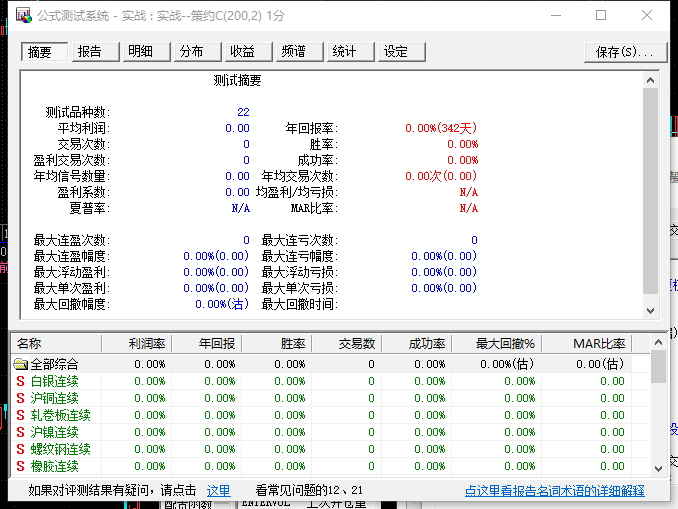
Task: Click the S icon beside 沪镍连续
Action: coord(20,432)
